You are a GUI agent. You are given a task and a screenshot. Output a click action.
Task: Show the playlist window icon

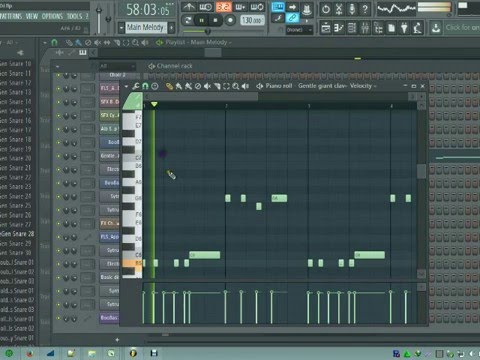326,28
